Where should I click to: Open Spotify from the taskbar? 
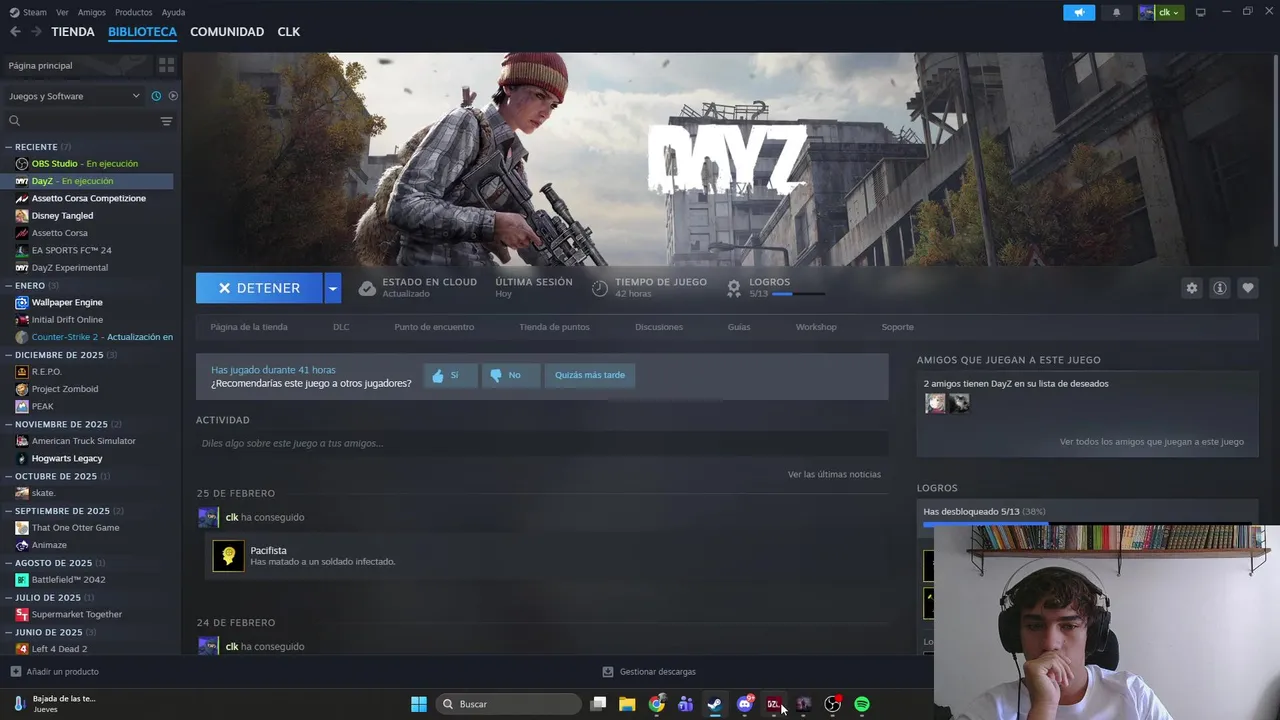[x=862, y=704]
